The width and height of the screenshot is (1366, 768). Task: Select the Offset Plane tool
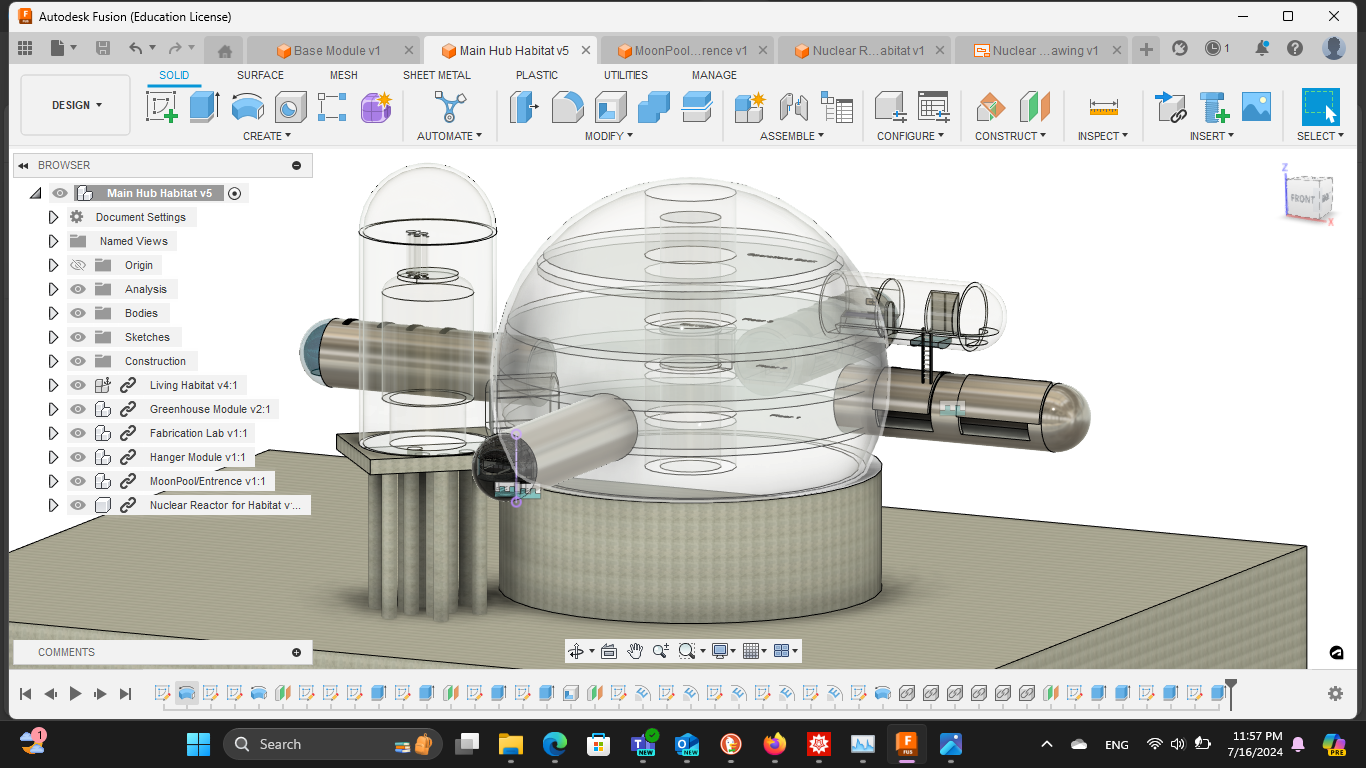pos(990,106)
